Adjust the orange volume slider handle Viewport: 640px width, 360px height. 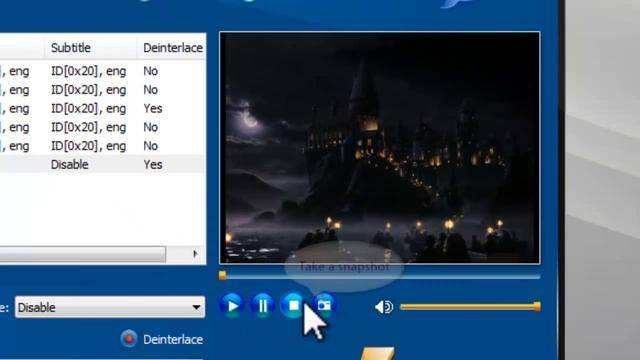[x=537, y=307]
